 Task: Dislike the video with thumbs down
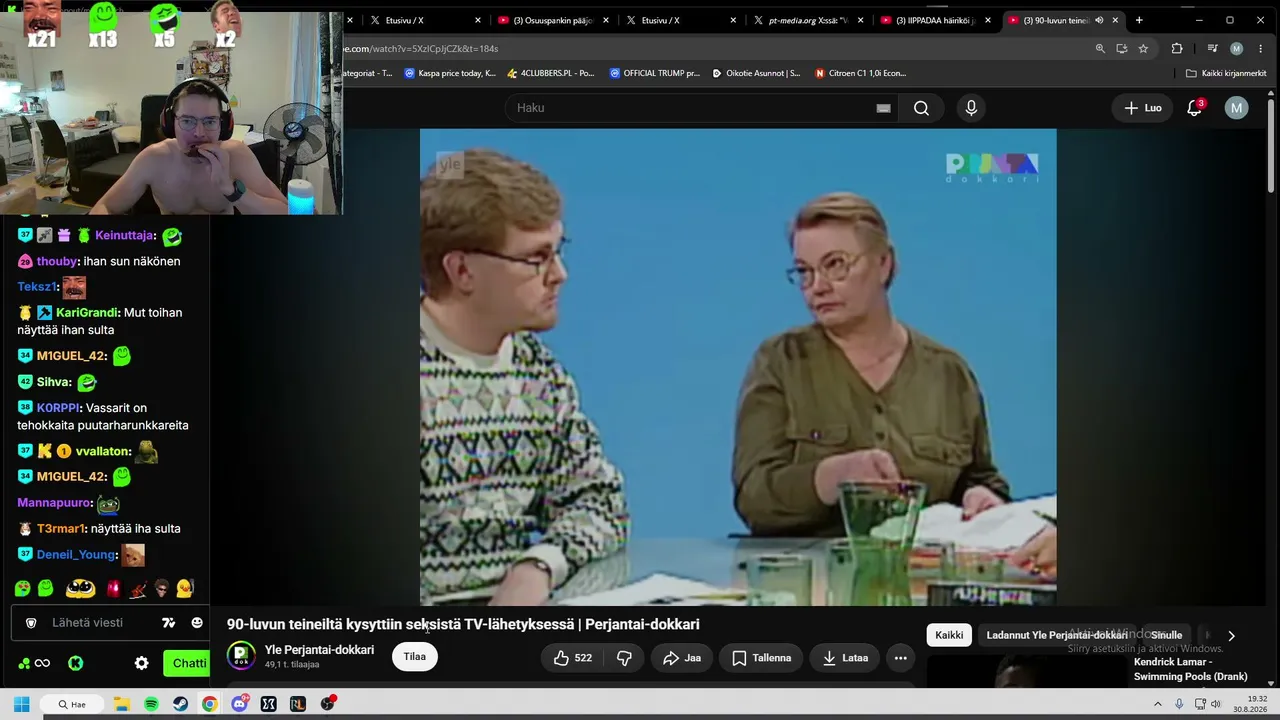[624, 658]
